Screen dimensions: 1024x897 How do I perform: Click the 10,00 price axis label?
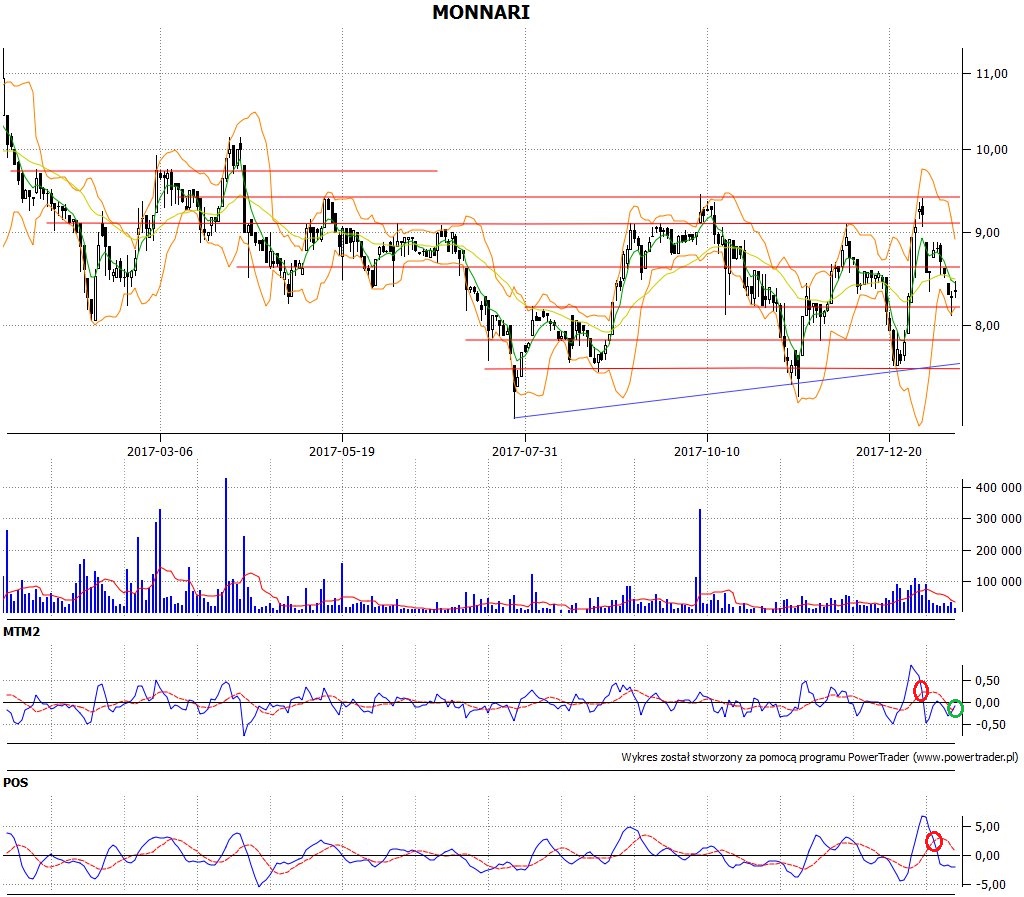pyautogui.click(x=991, y=150)
